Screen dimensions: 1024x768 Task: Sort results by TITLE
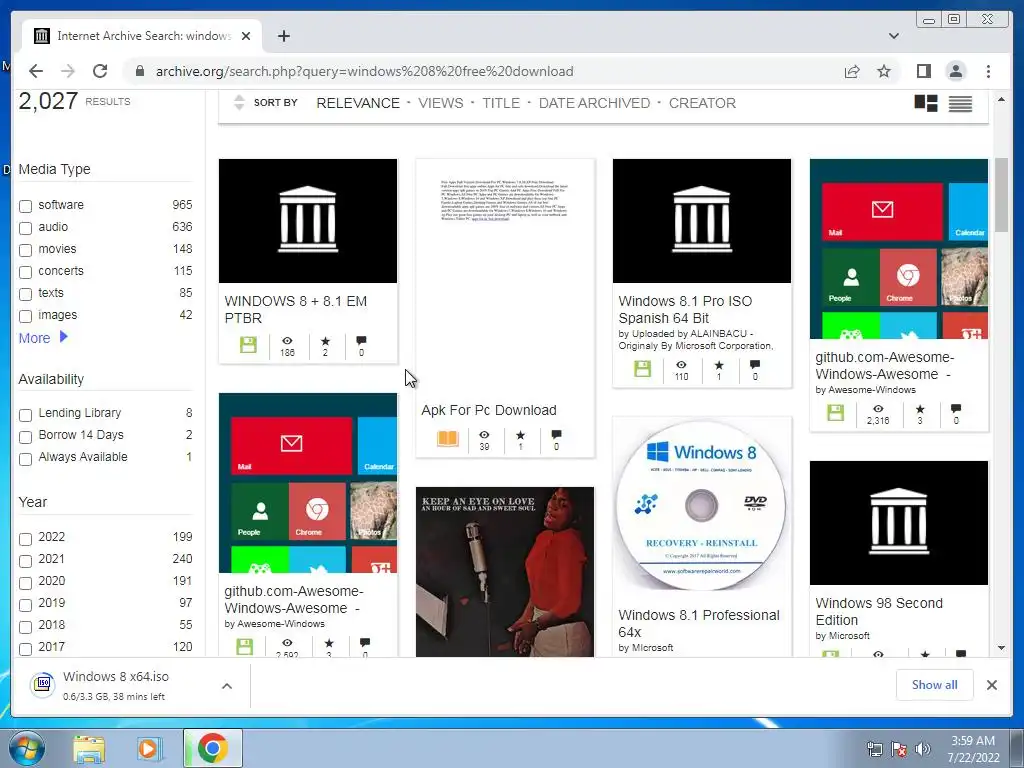pos(501,103)
